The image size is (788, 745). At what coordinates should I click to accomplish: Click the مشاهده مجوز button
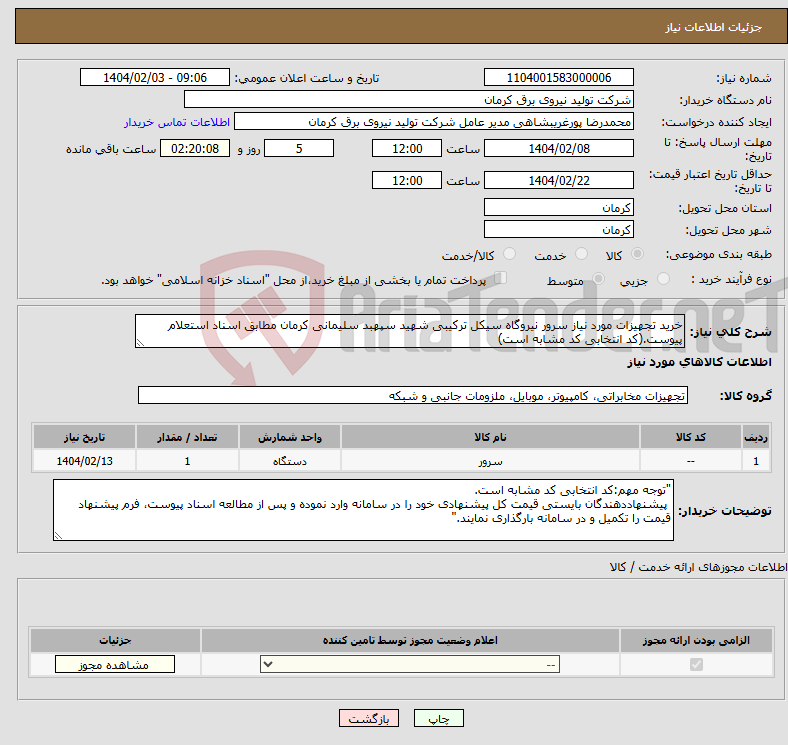click(115, 665)
